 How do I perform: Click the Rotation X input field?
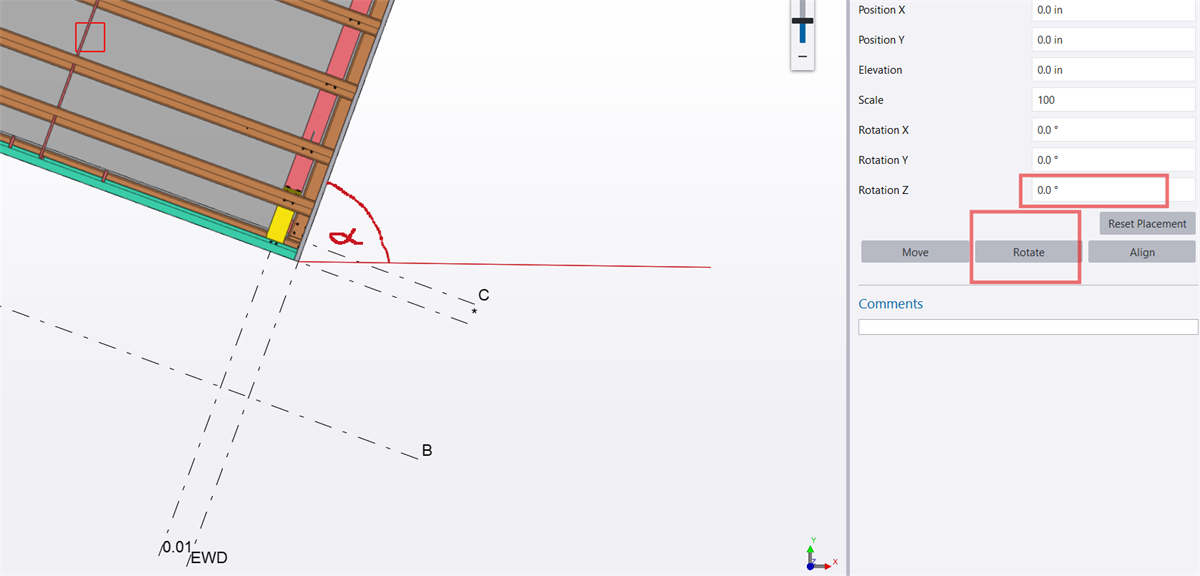tap(1112, 129)
